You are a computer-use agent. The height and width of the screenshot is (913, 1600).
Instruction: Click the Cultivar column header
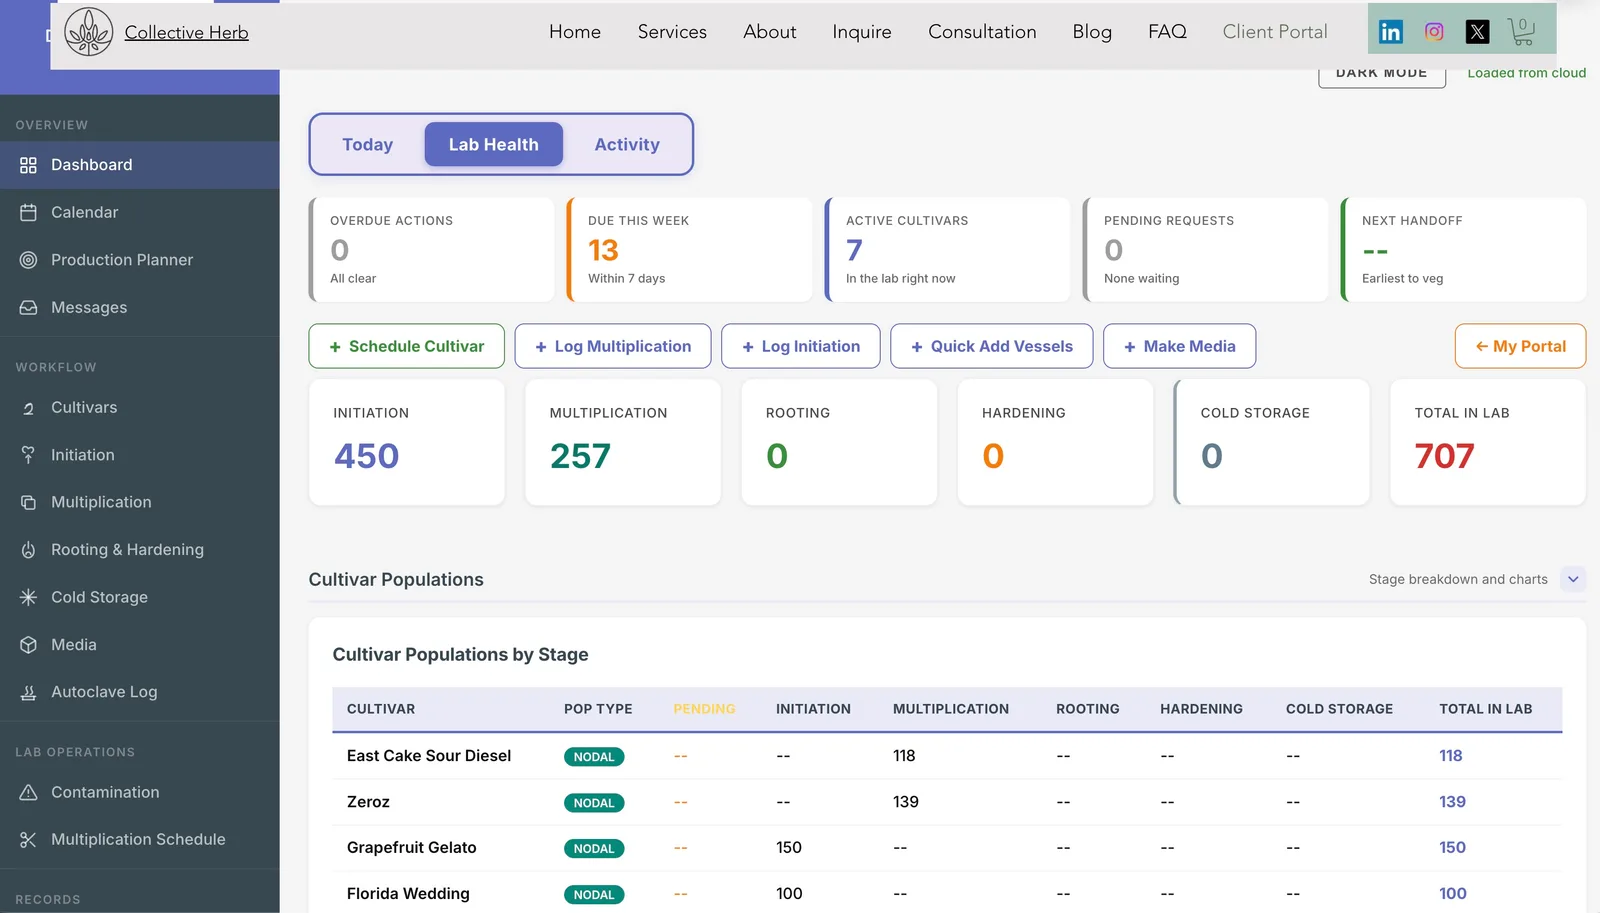(381, 709)
